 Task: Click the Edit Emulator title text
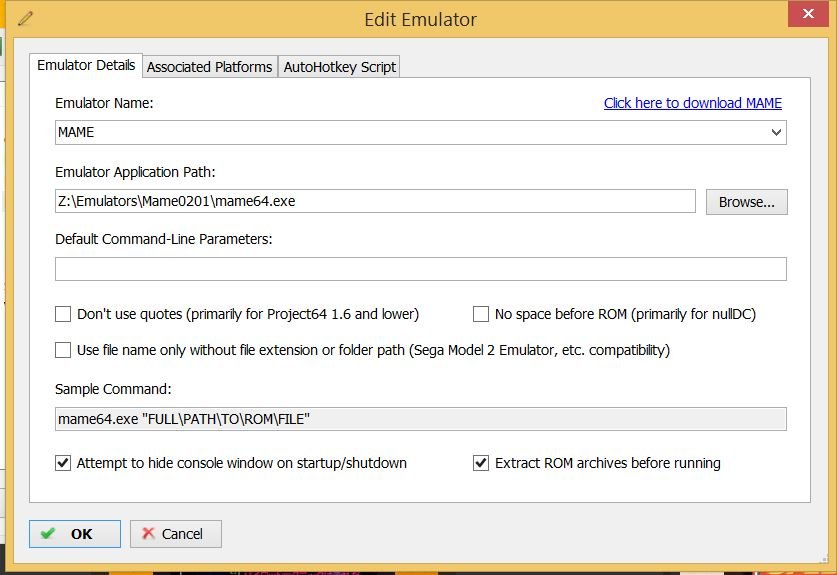click(x=420, y=20)
